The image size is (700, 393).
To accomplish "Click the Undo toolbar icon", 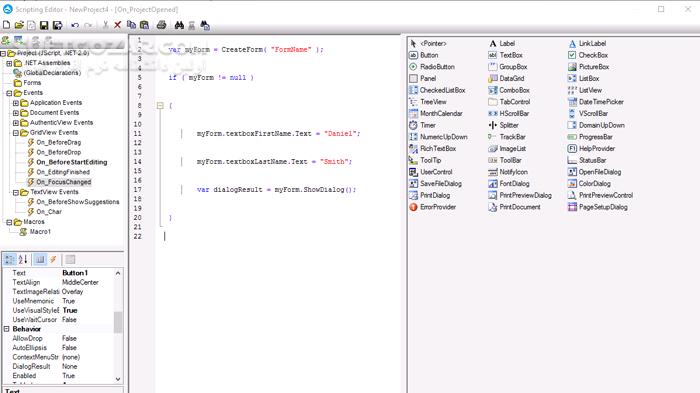I will [75, 25].
